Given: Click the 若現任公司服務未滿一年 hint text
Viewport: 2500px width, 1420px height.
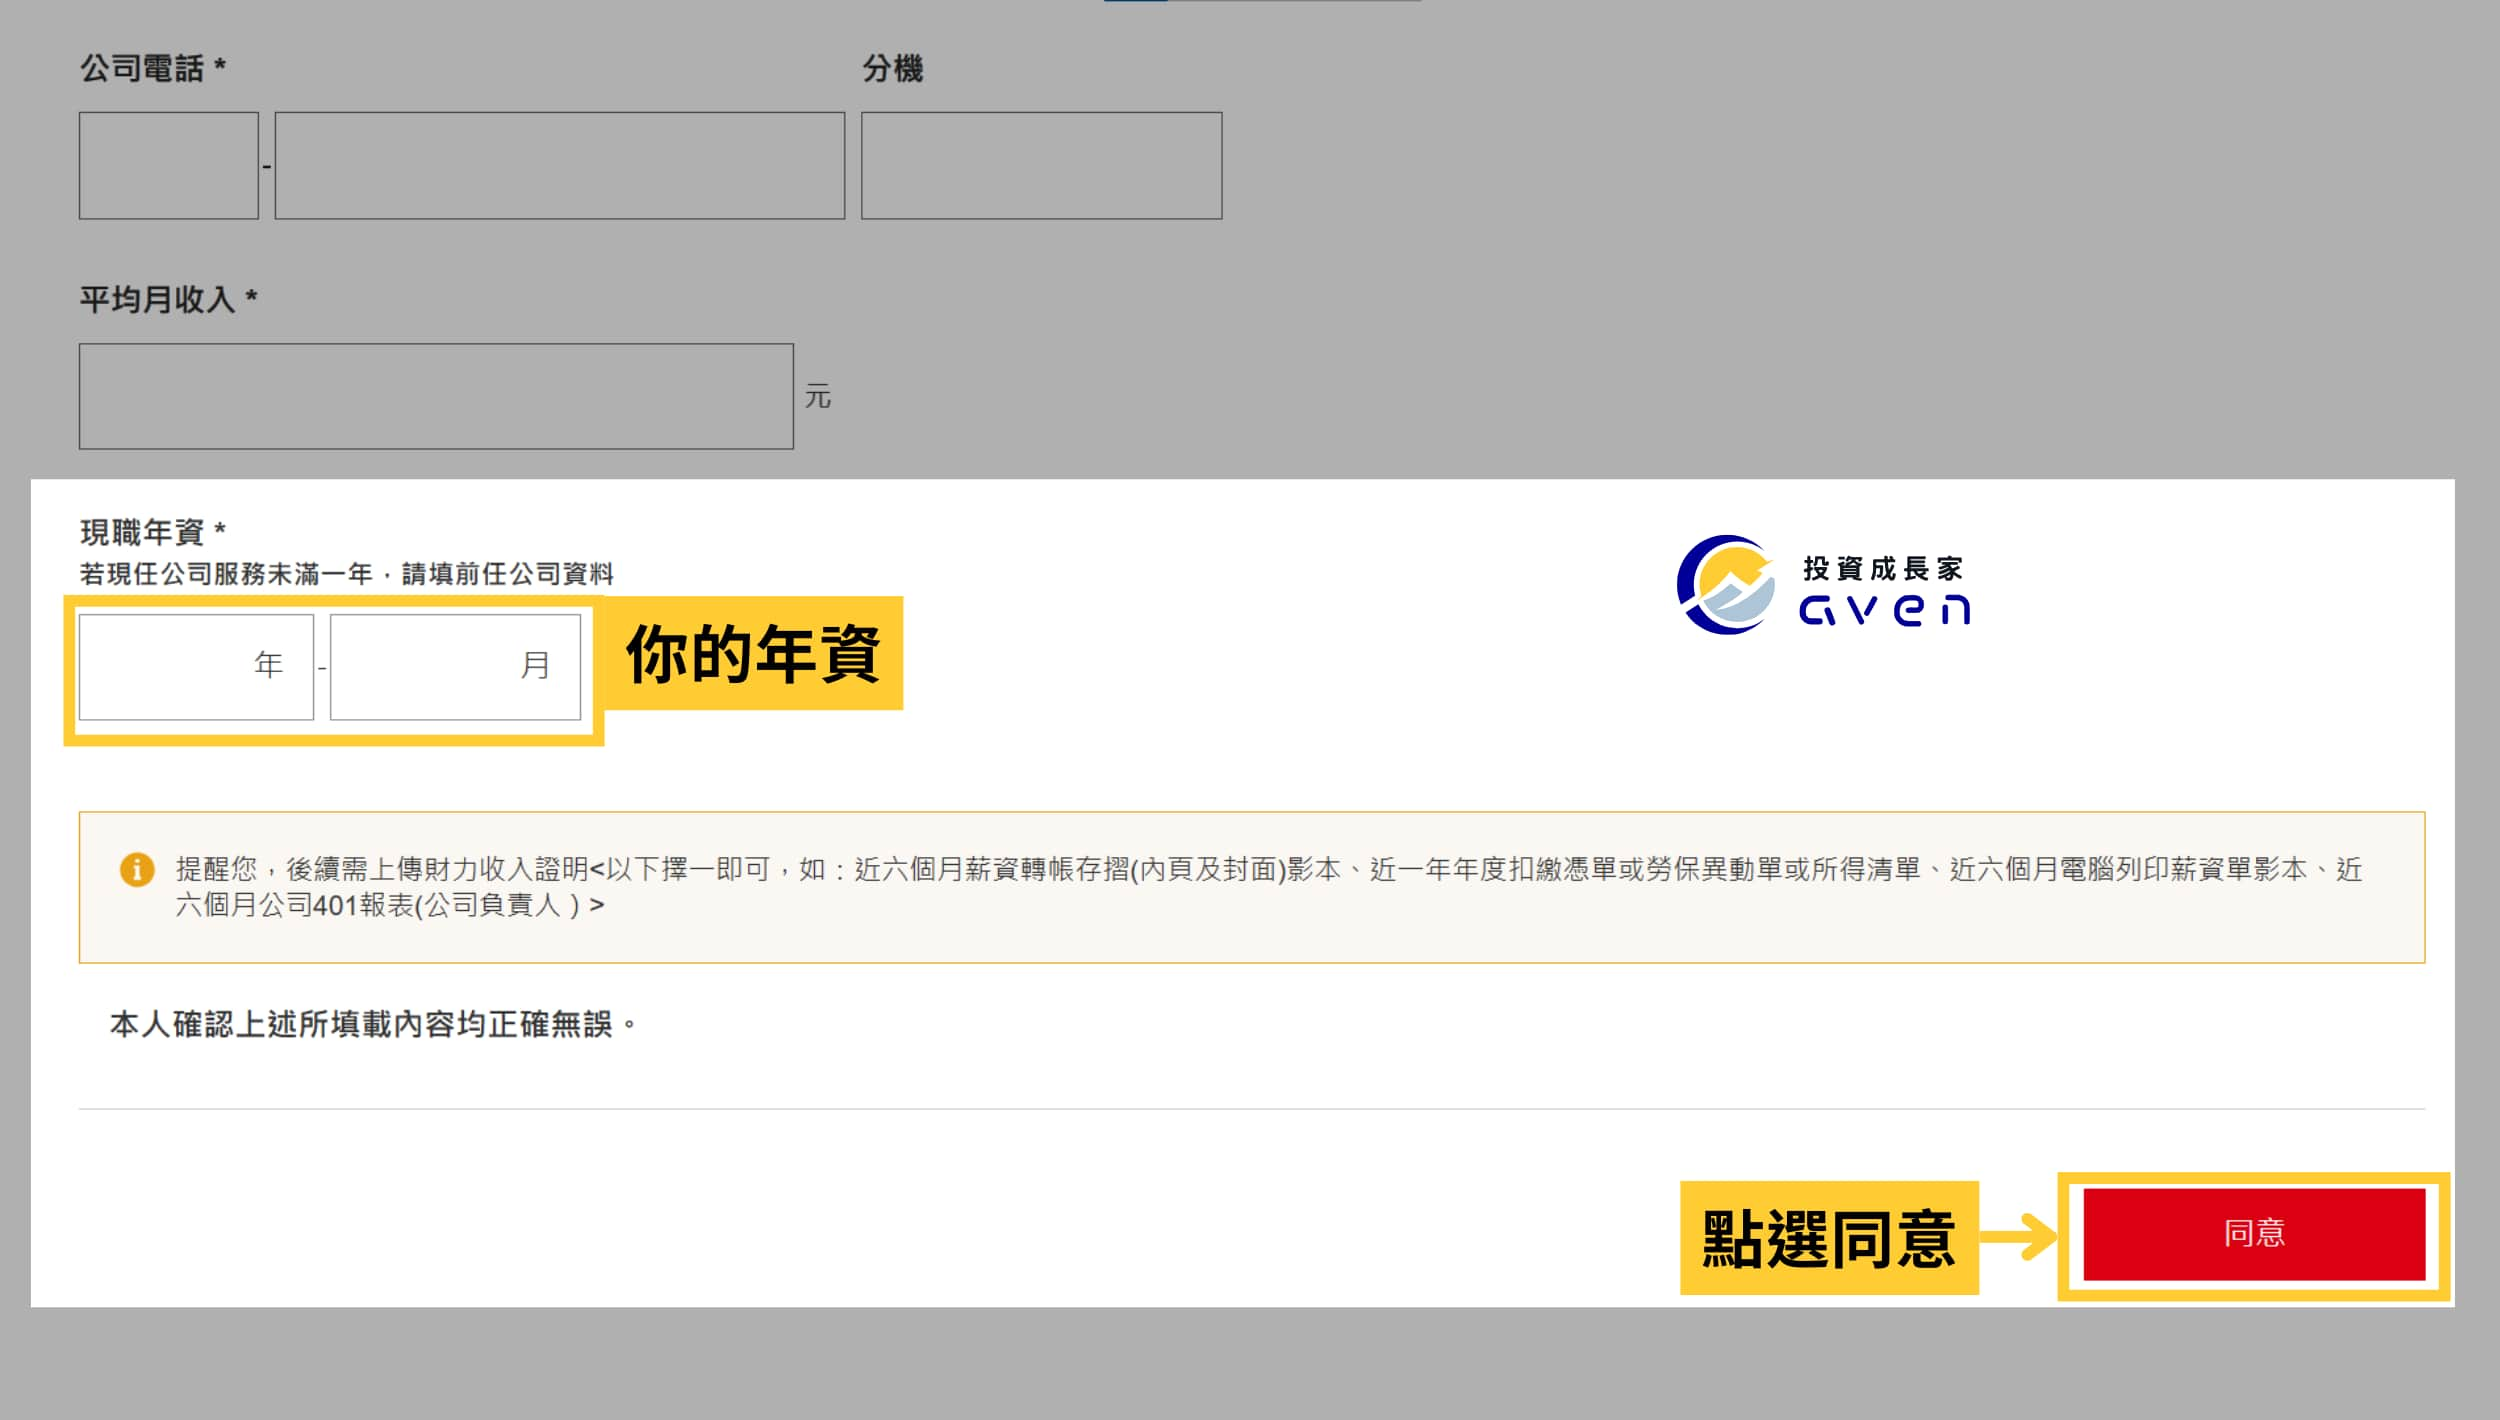Looking at the screenshot, I should [346, 574].
